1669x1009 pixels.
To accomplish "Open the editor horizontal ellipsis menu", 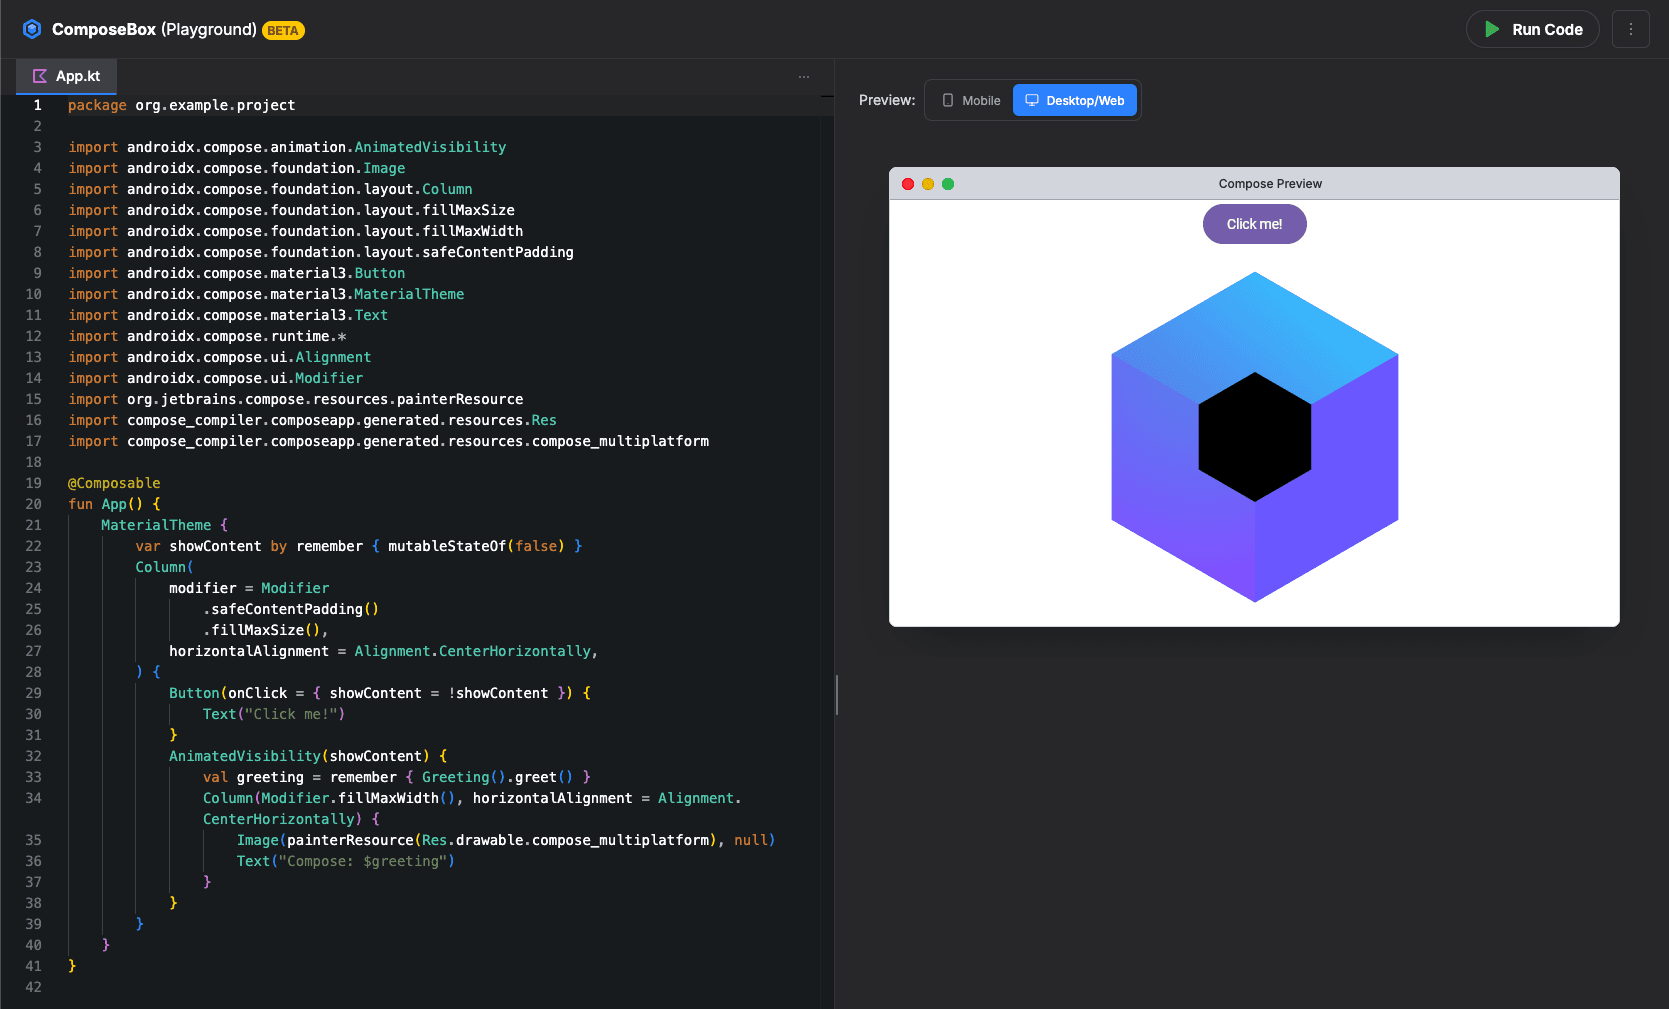I will pyautogui.click(x=804, y=76).
